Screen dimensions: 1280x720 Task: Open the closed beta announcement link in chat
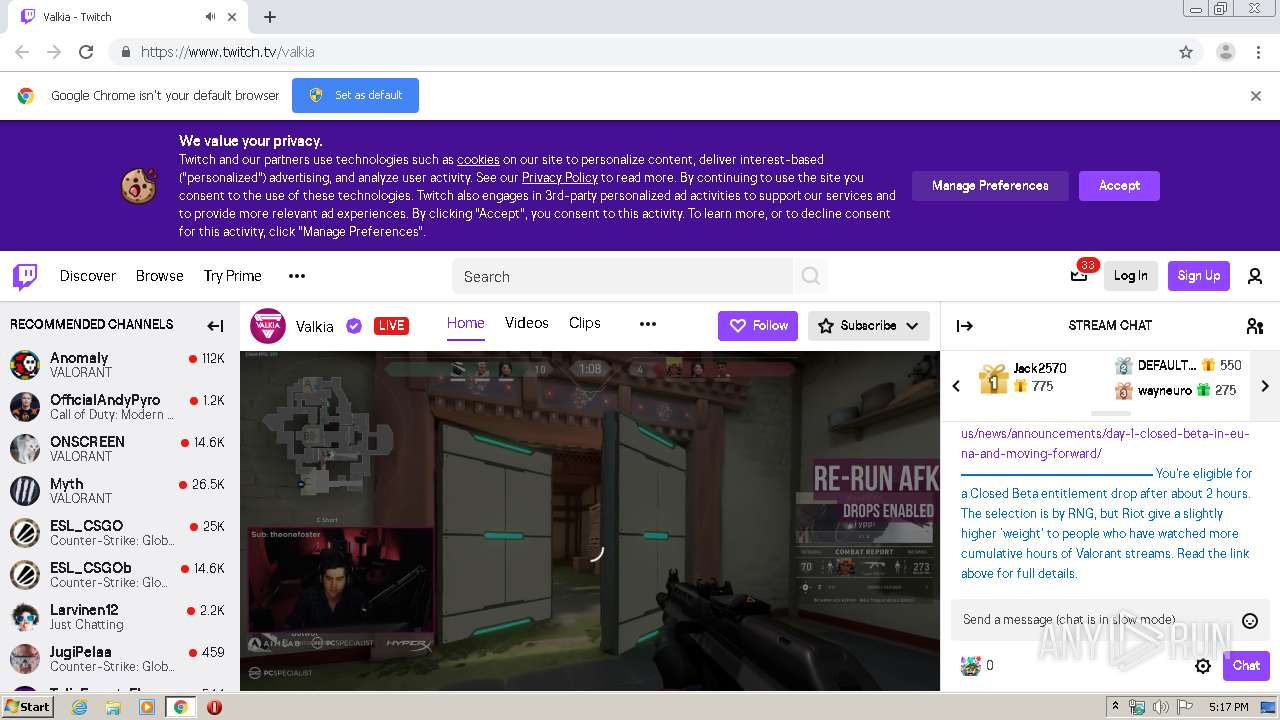[x=1105, y=443]
